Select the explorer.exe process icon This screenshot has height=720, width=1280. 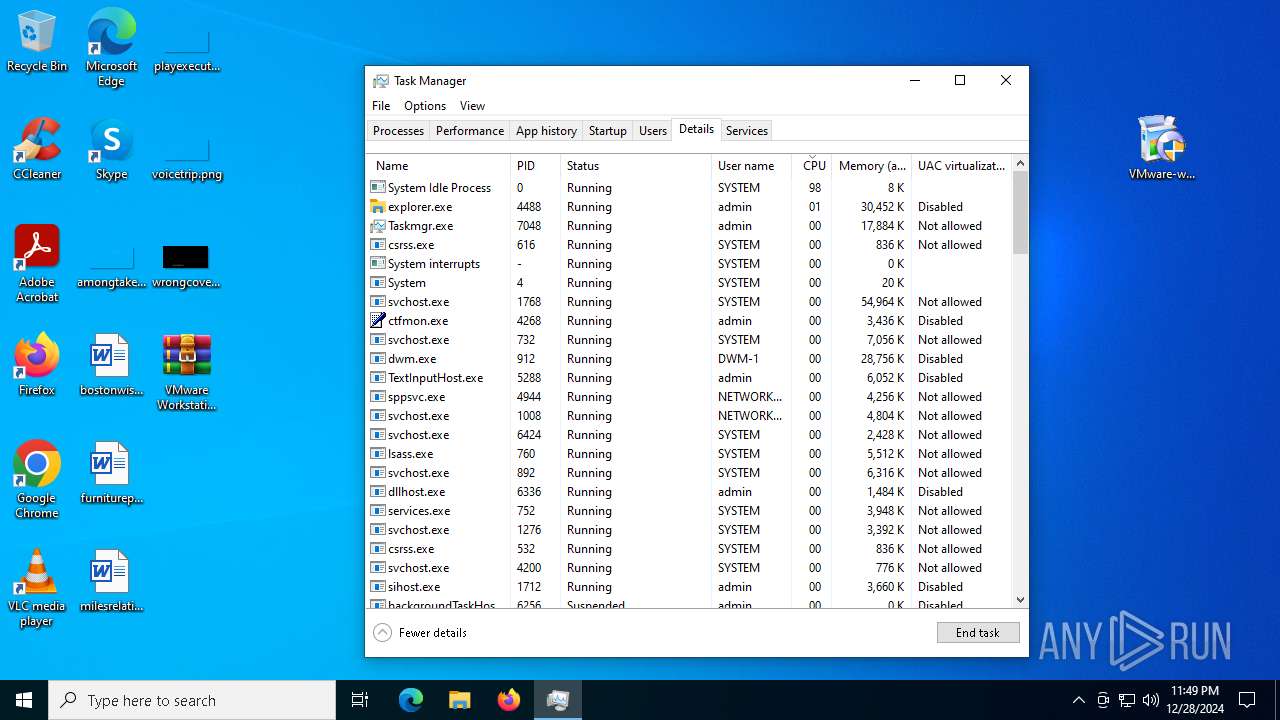[378, 207]
